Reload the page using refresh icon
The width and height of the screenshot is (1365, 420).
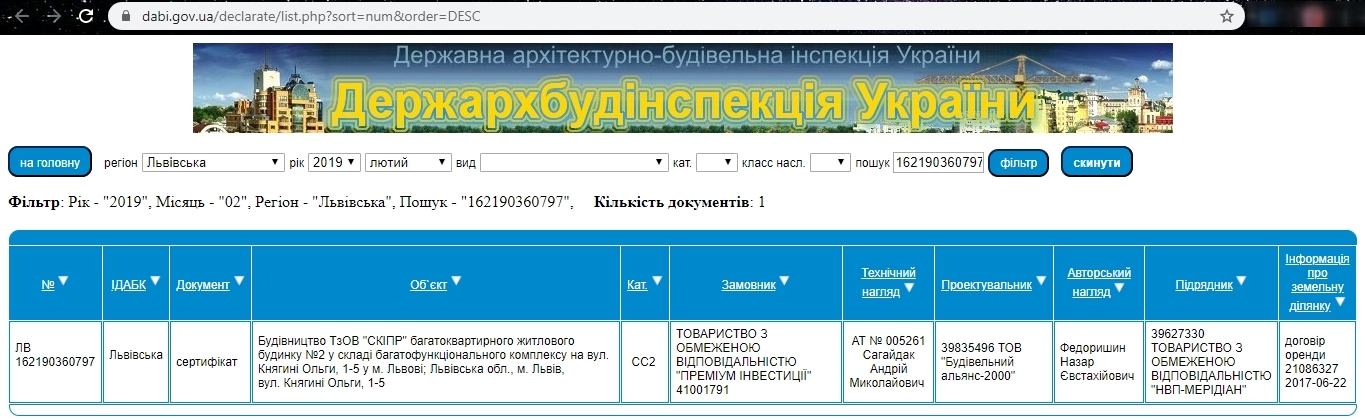click(86, 16)
